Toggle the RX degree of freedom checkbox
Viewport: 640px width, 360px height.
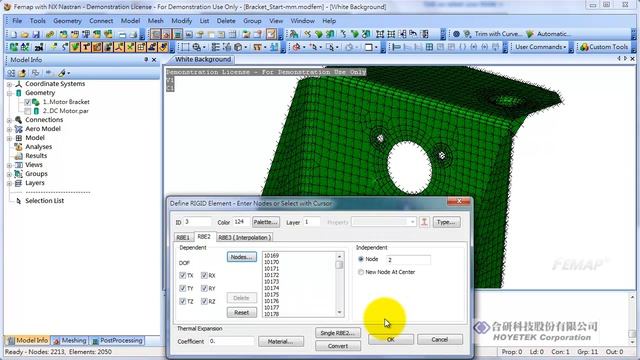pyautogui.click(x=204, y=276)
